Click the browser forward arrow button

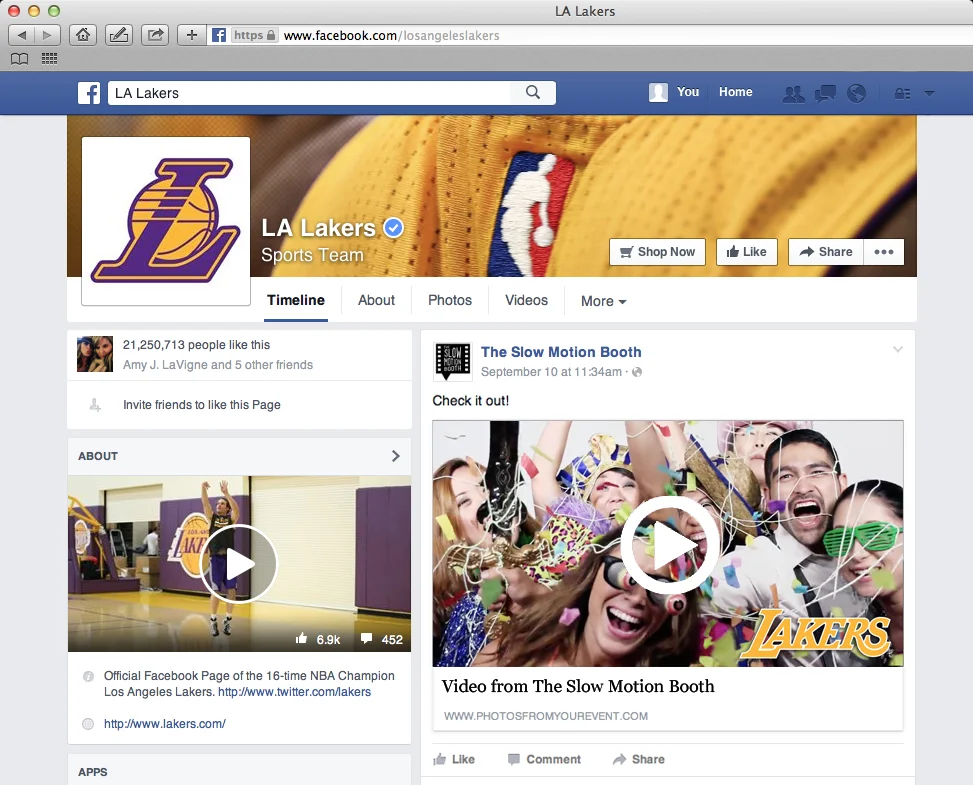tap(47, 35)
